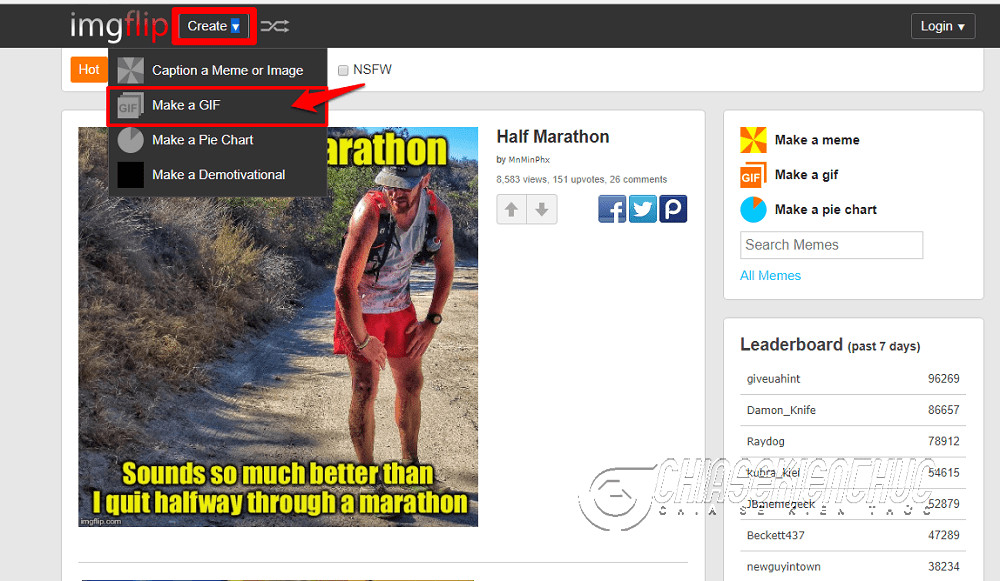Click the shuffle random meme icon
This screenshot has width=1000, height=581.
click(x=275, y=27)
